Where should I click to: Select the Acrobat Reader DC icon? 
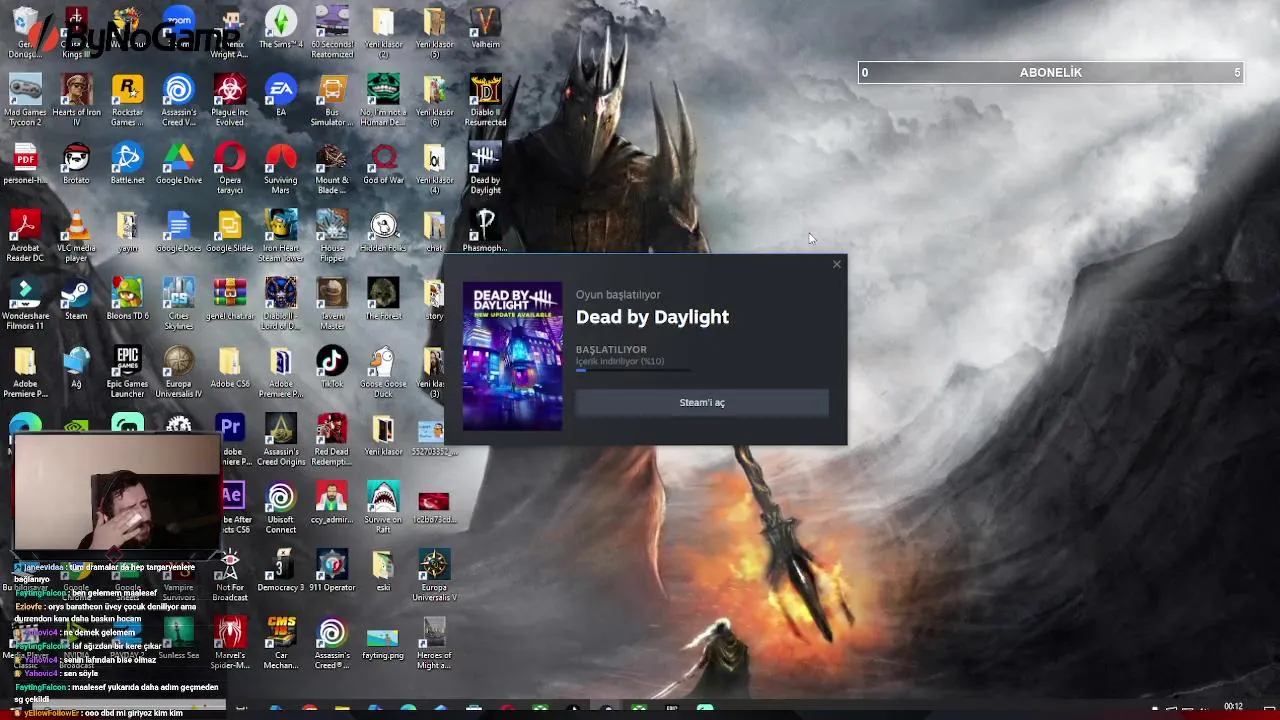(x=25, y=237)
